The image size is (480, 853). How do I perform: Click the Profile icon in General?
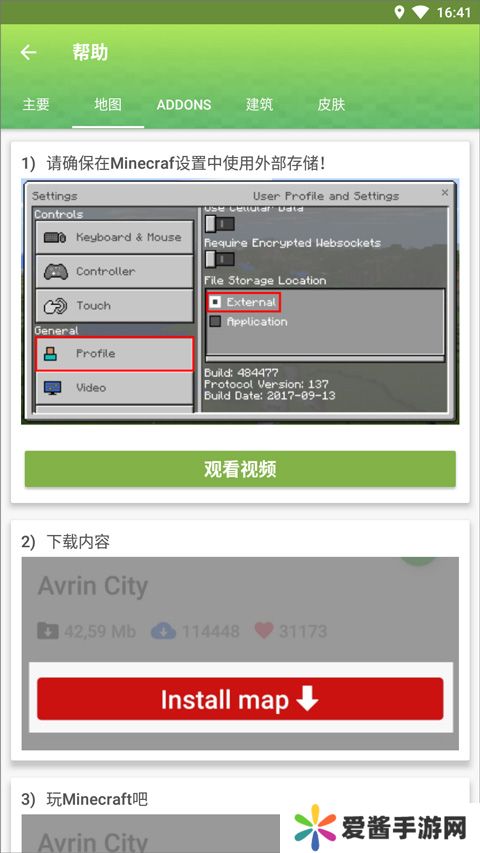click(x=51, y=354)
